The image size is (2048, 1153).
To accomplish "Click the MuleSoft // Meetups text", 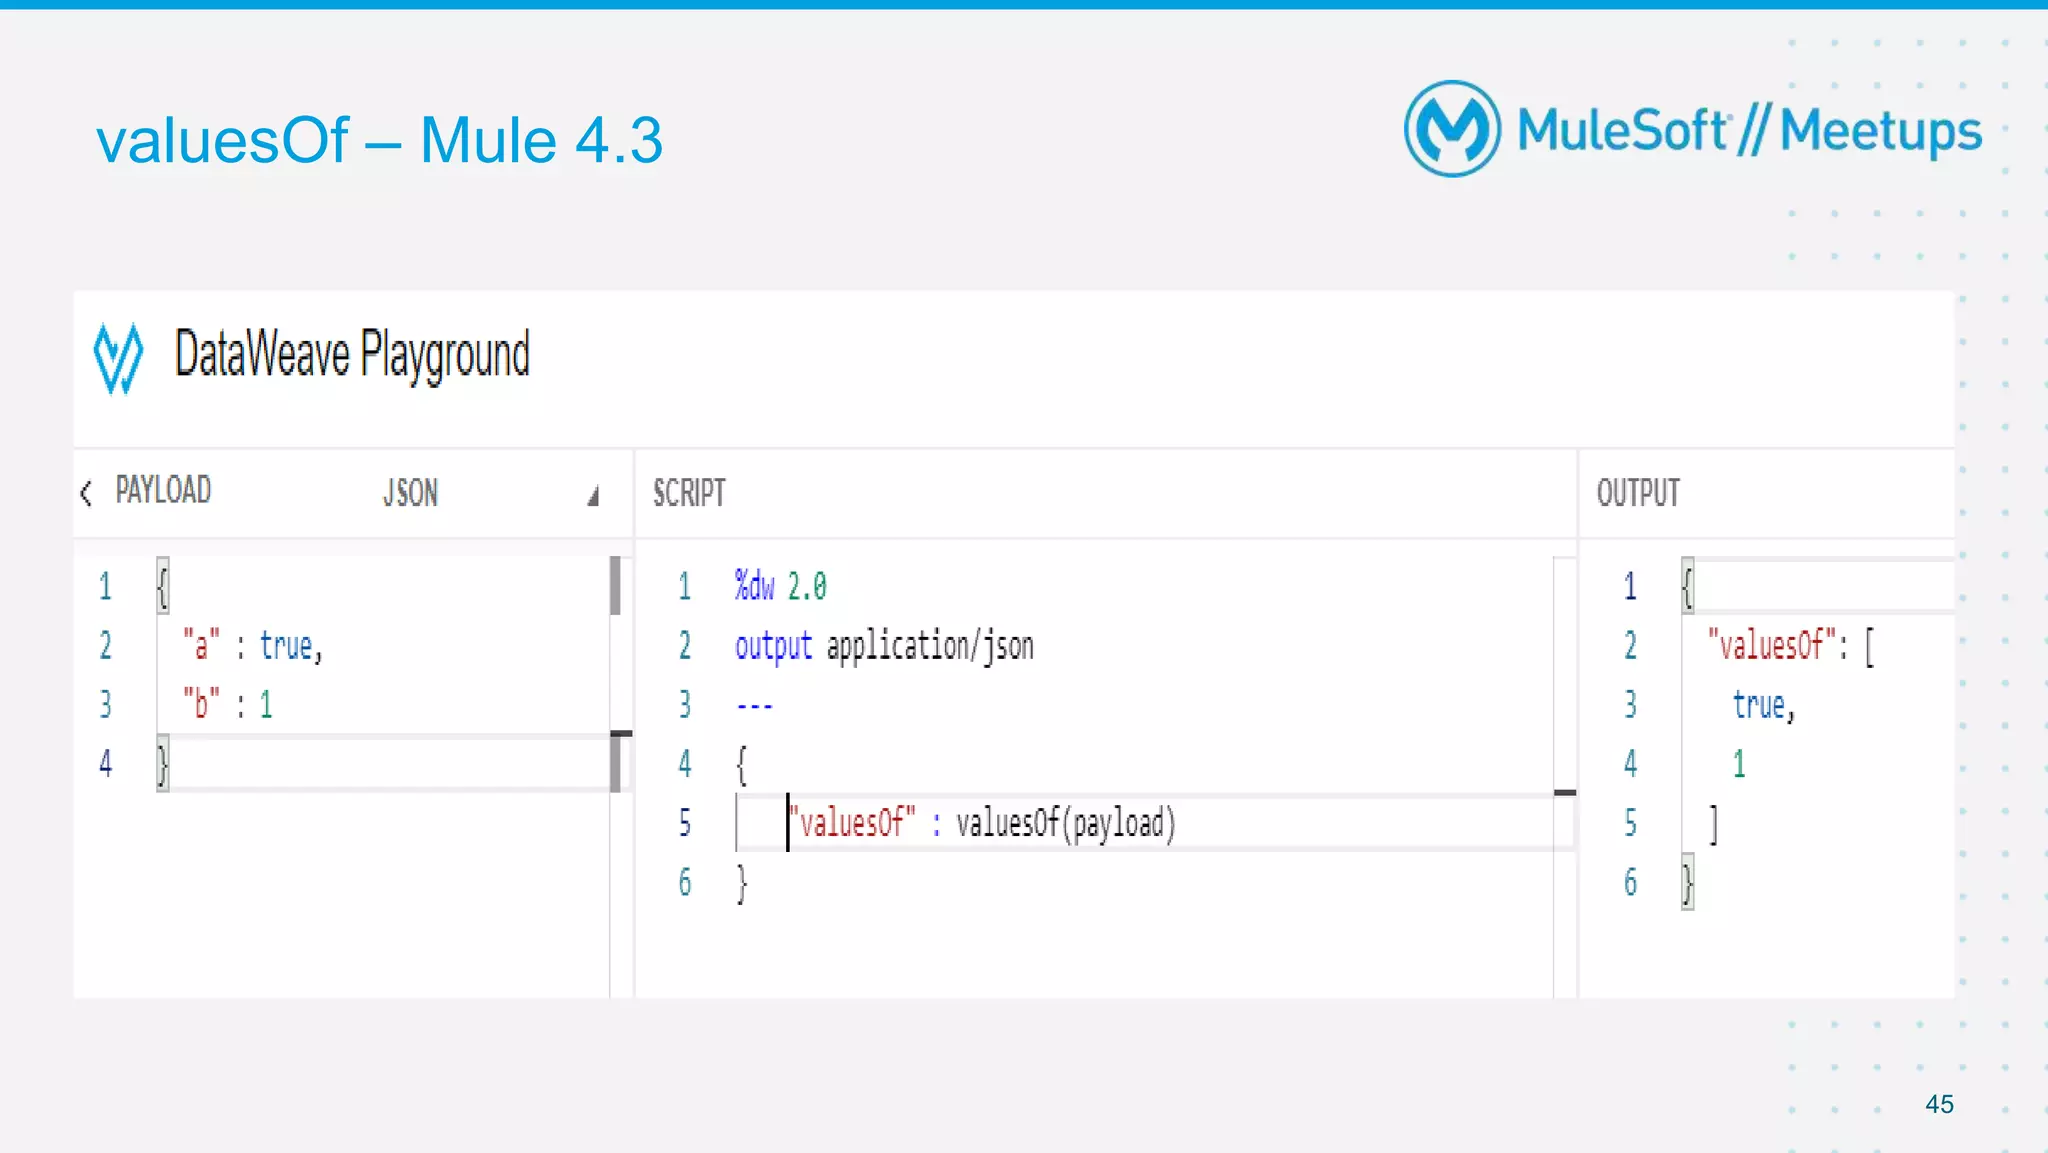I will click(1749, 131).
